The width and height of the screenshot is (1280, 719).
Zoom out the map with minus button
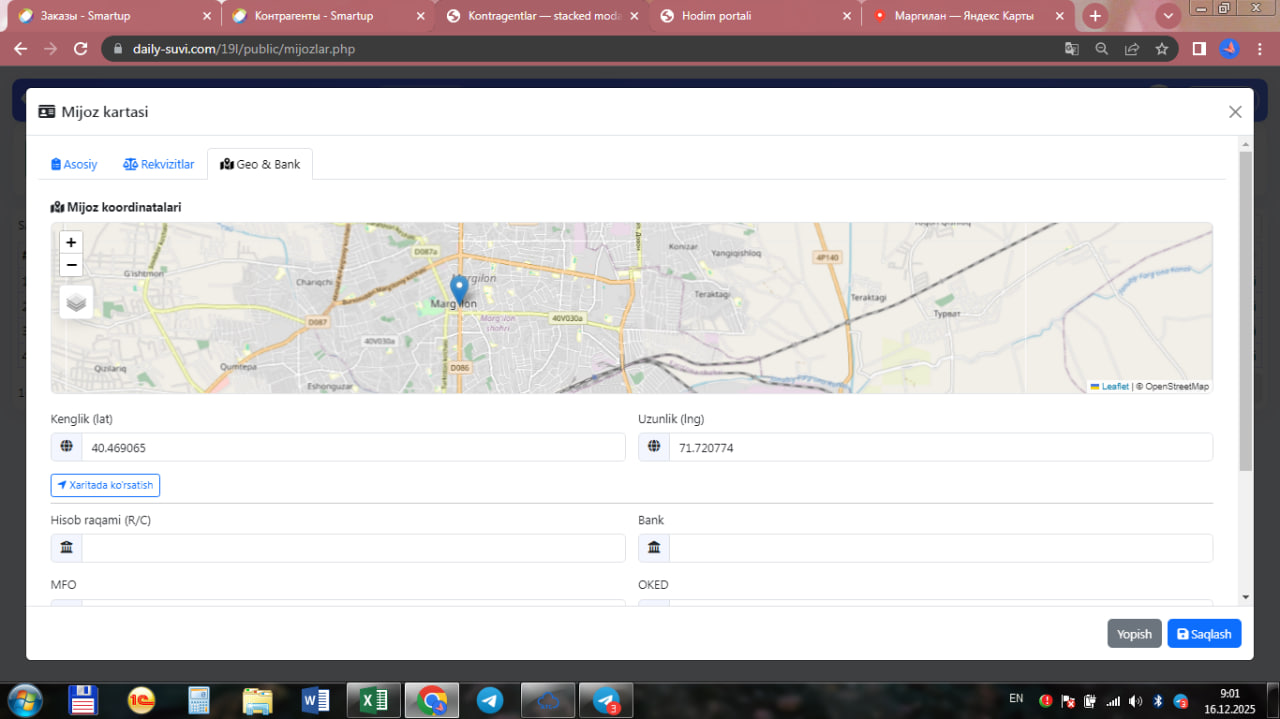71,265
